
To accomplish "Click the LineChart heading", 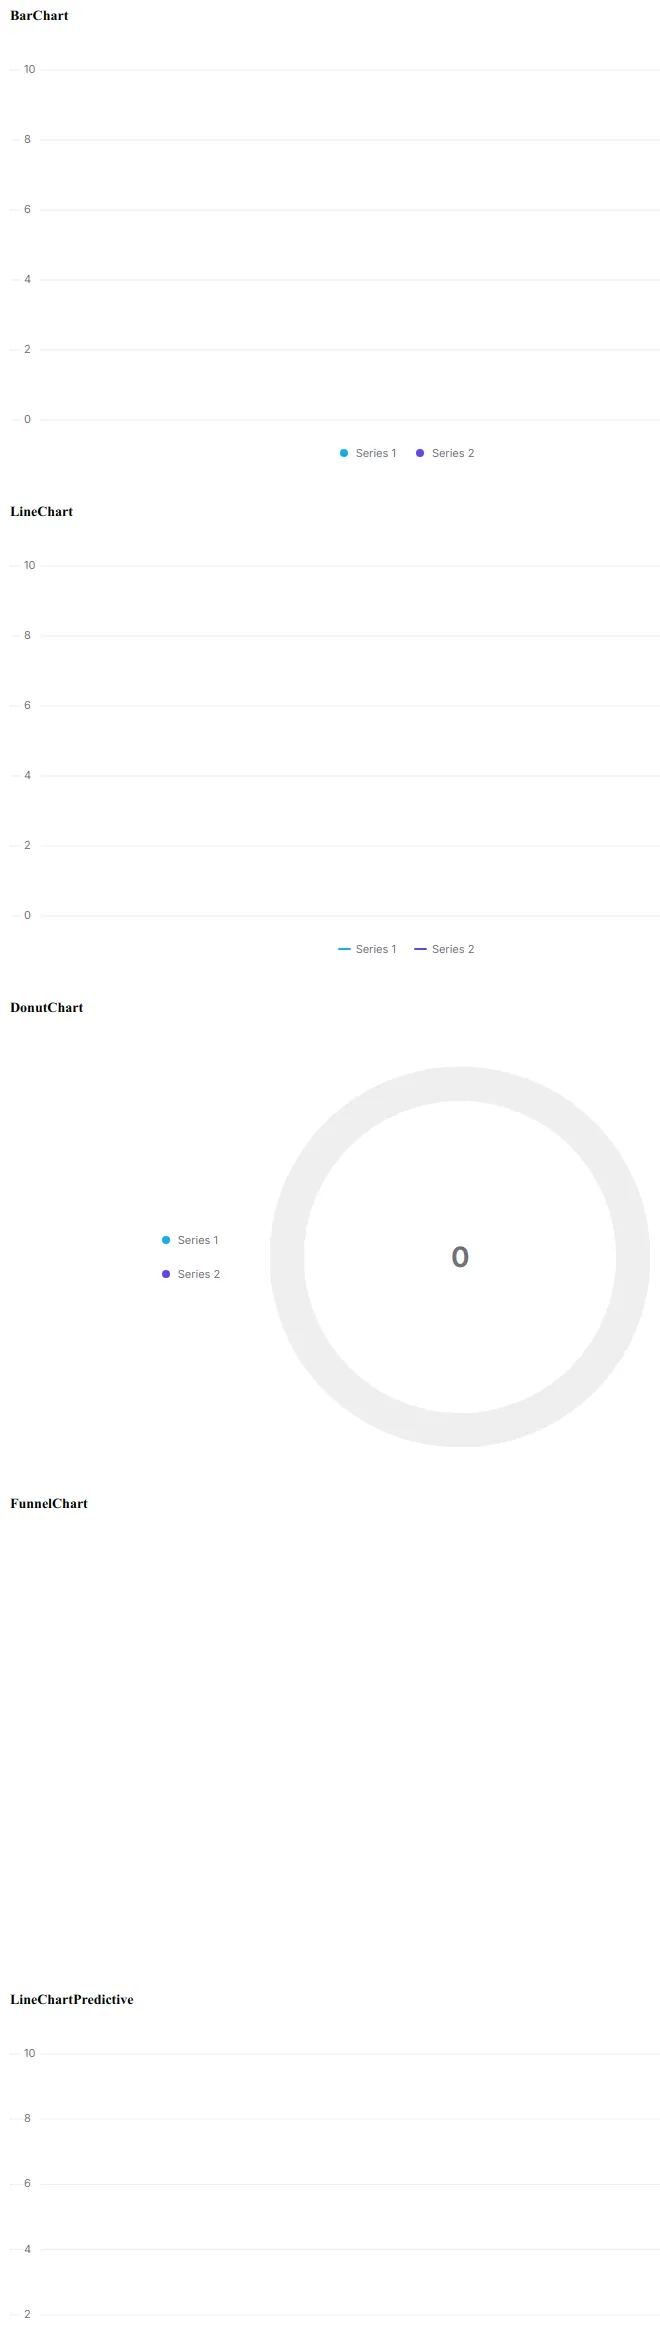I will click(x=42, y=512).
